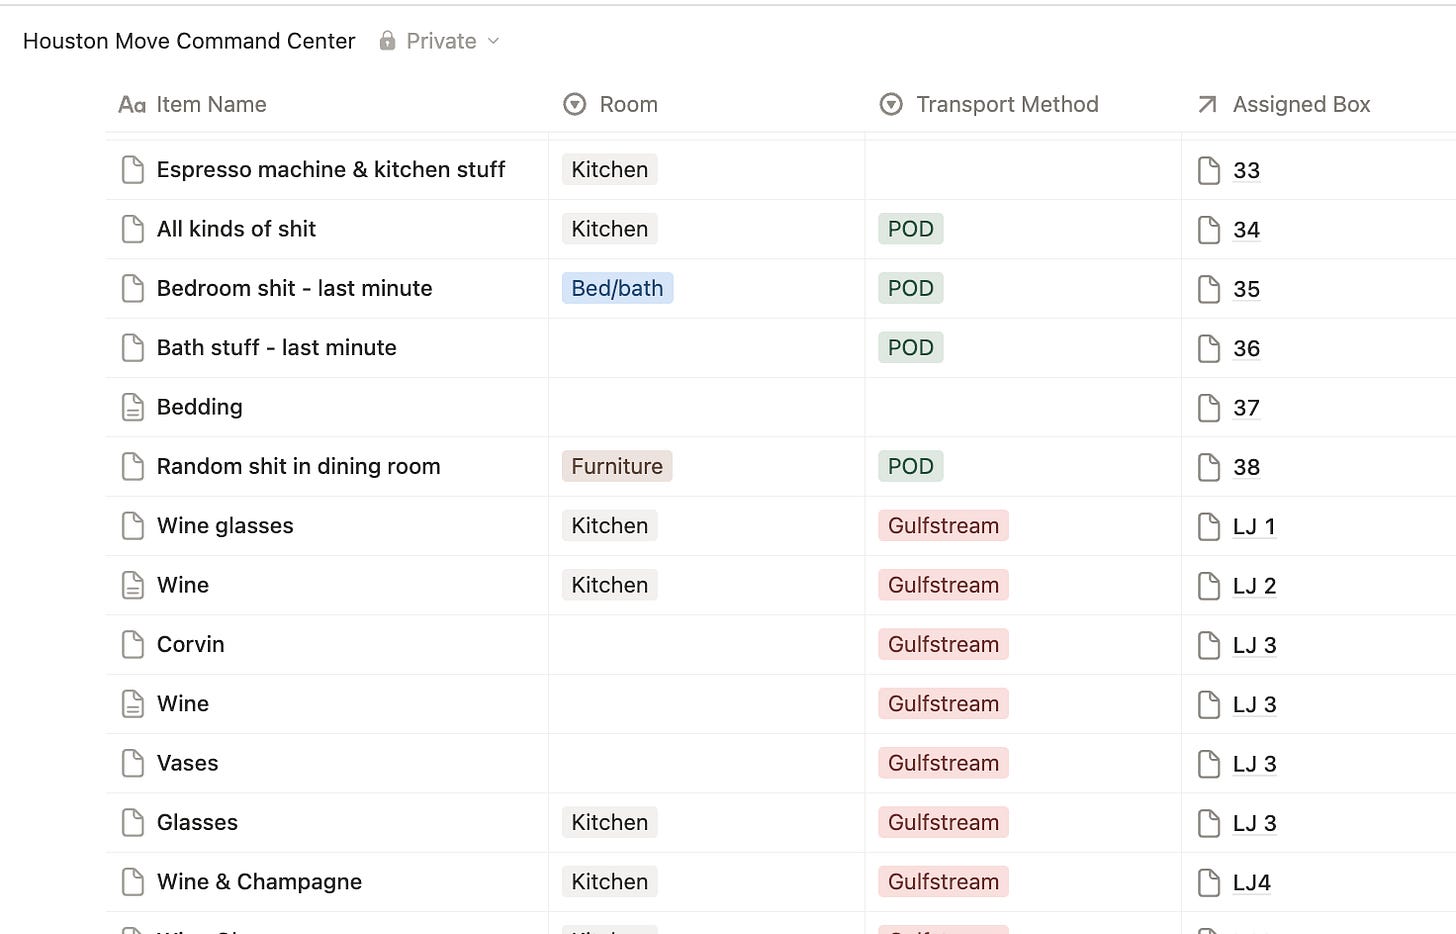Click the page icon beside Corvin
Screen dimensions: 1456x934
132,645
